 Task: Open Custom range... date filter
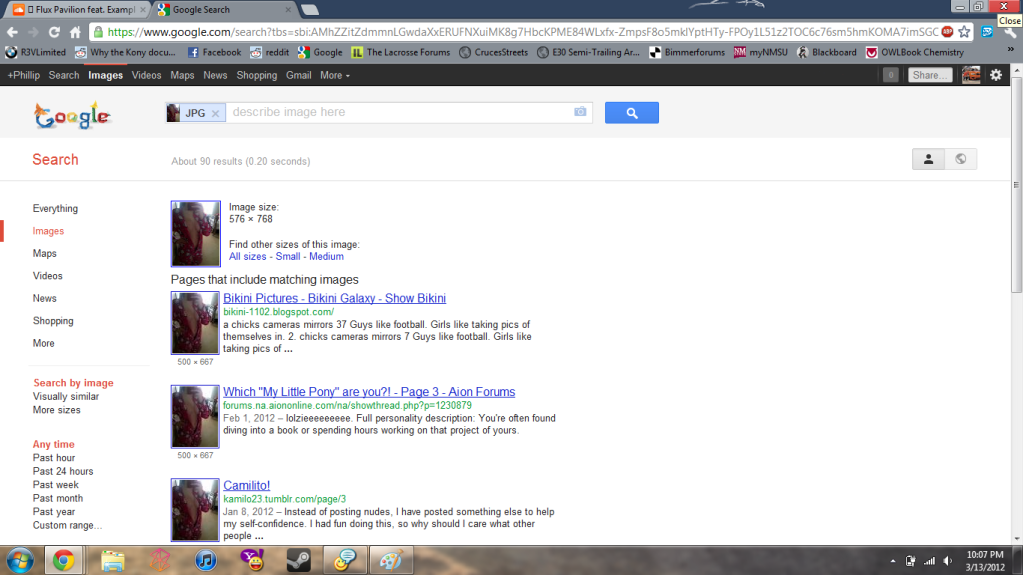point(67,525)
